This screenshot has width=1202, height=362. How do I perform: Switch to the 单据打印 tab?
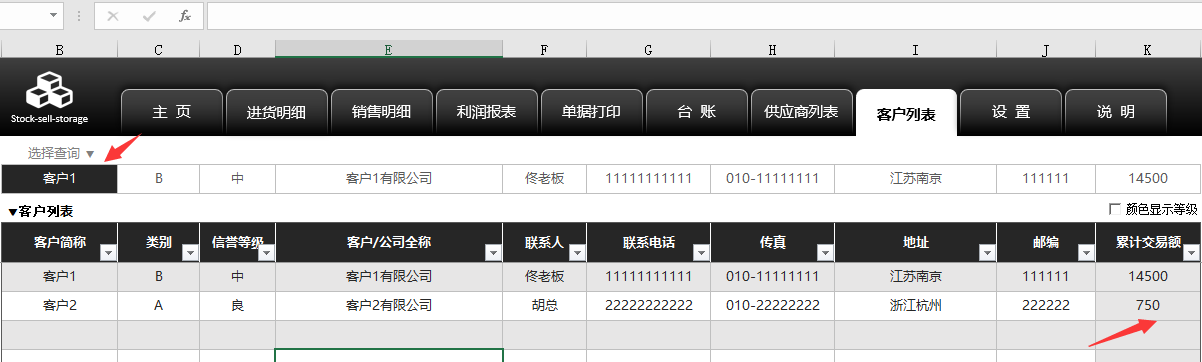(x=591, y=112)
